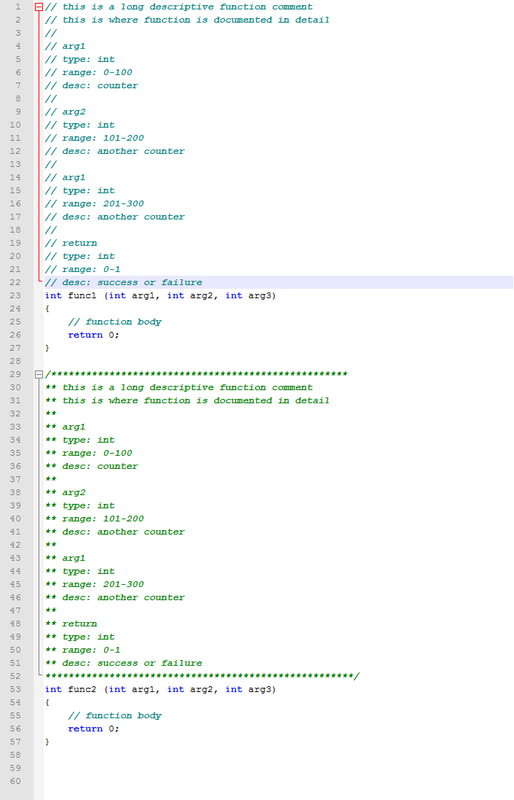The width and height of the screenshot is (514, 800).
Task: Click line number 23 in the margin
Action: pos(15,295)
